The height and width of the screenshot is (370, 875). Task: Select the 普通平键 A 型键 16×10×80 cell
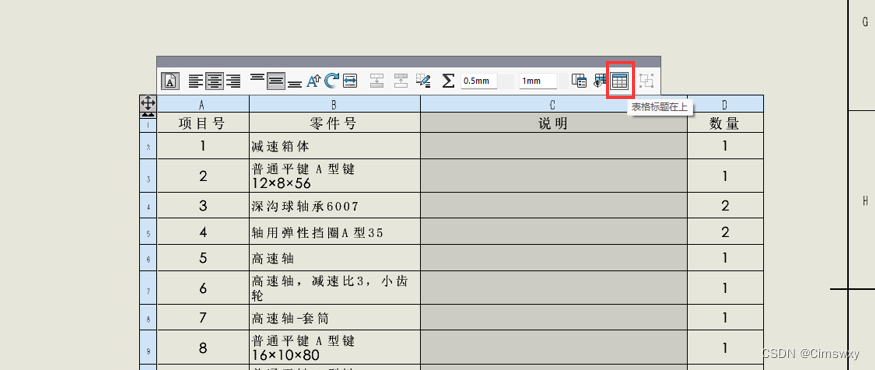[335, 348]
